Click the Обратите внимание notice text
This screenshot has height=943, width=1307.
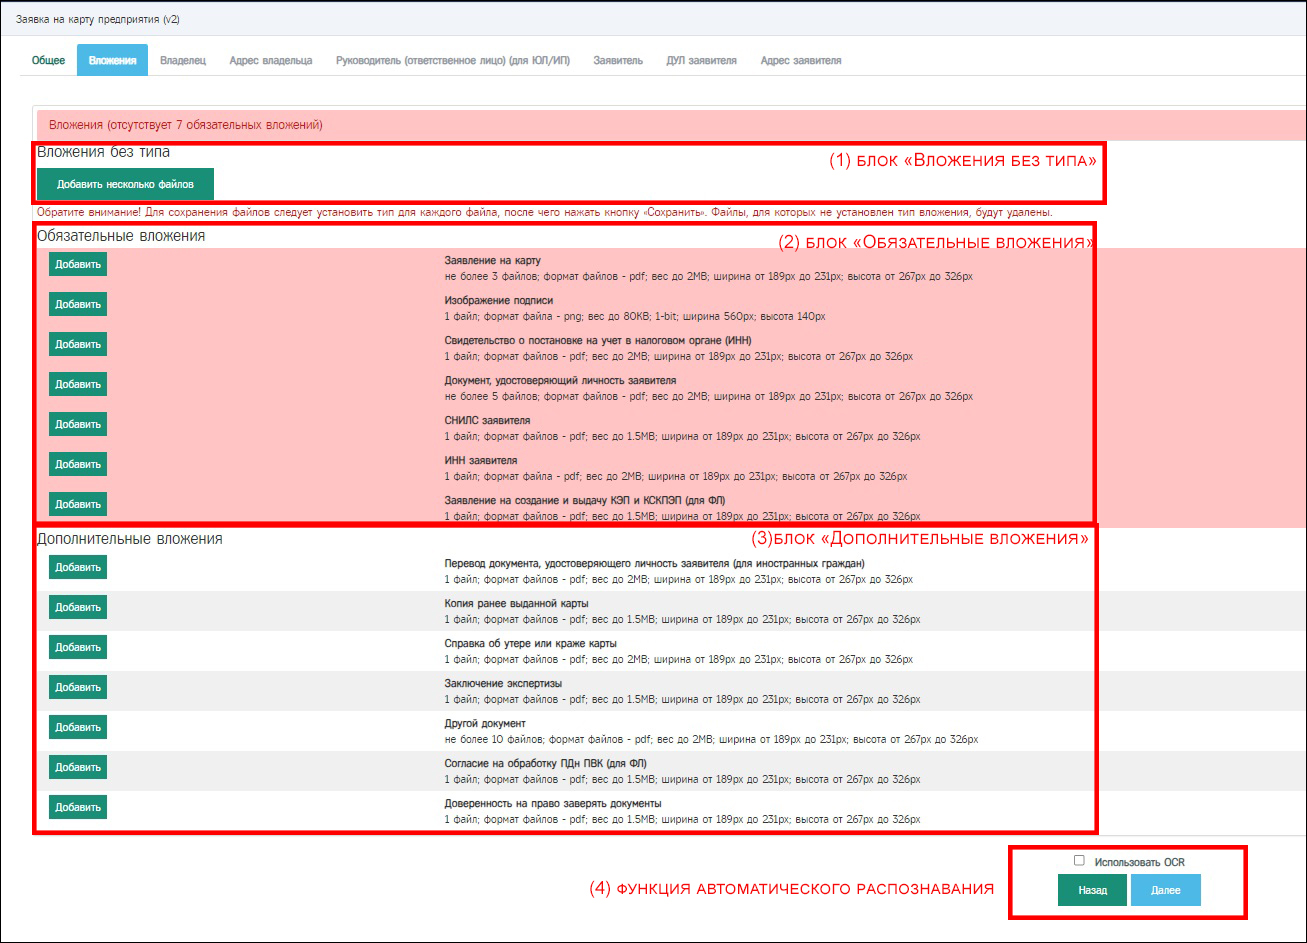click(544, 213)
